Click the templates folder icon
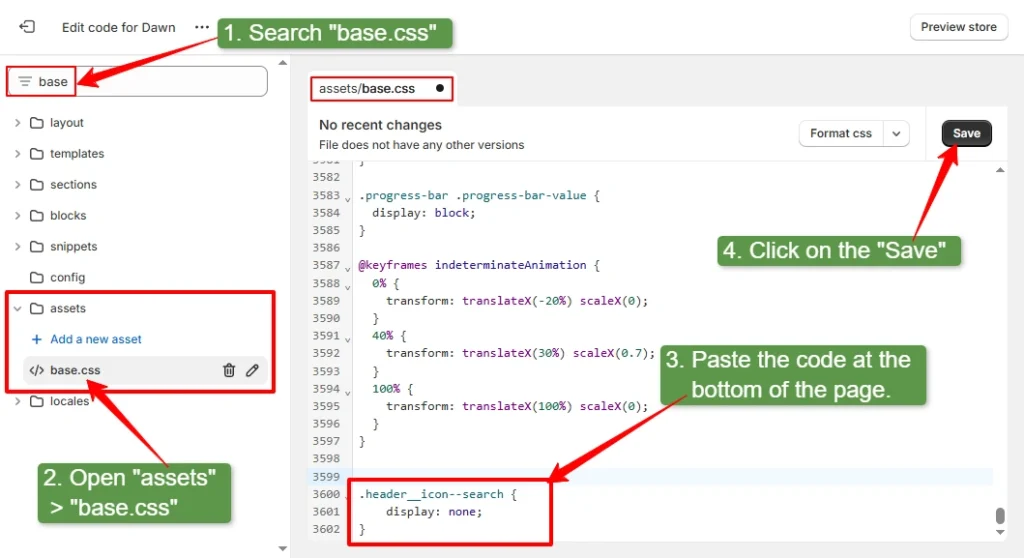The width and height of the screenshot is (1024, 558). point(37,154)
